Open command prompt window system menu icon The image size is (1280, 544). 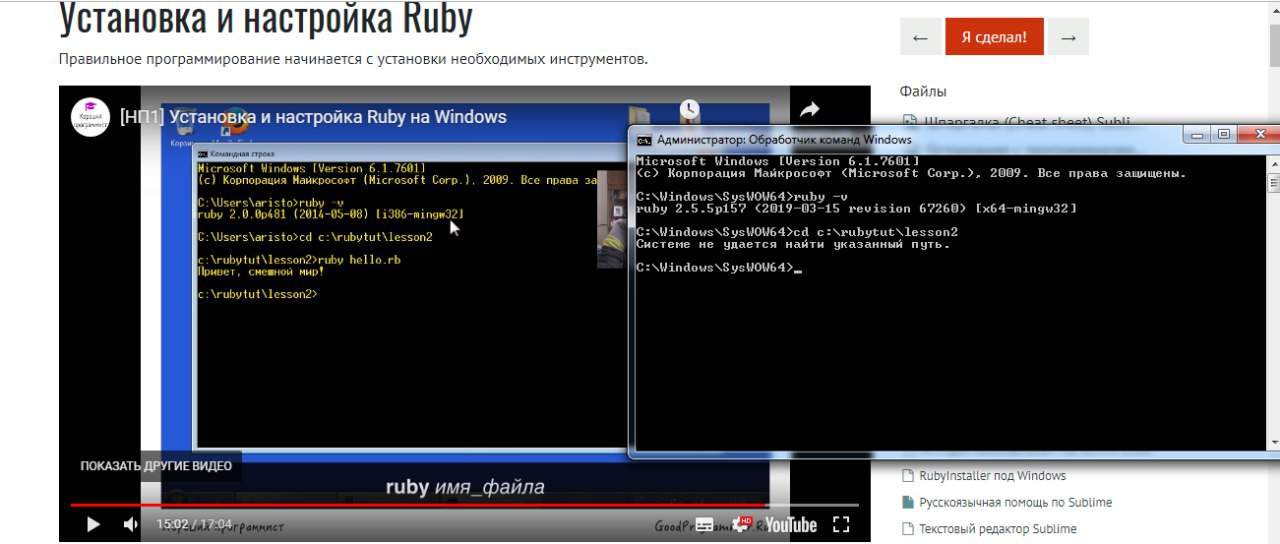645,140
